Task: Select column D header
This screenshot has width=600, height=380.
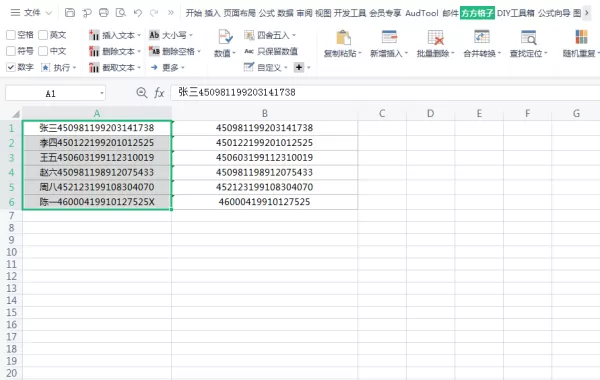Action: (430, 113)
